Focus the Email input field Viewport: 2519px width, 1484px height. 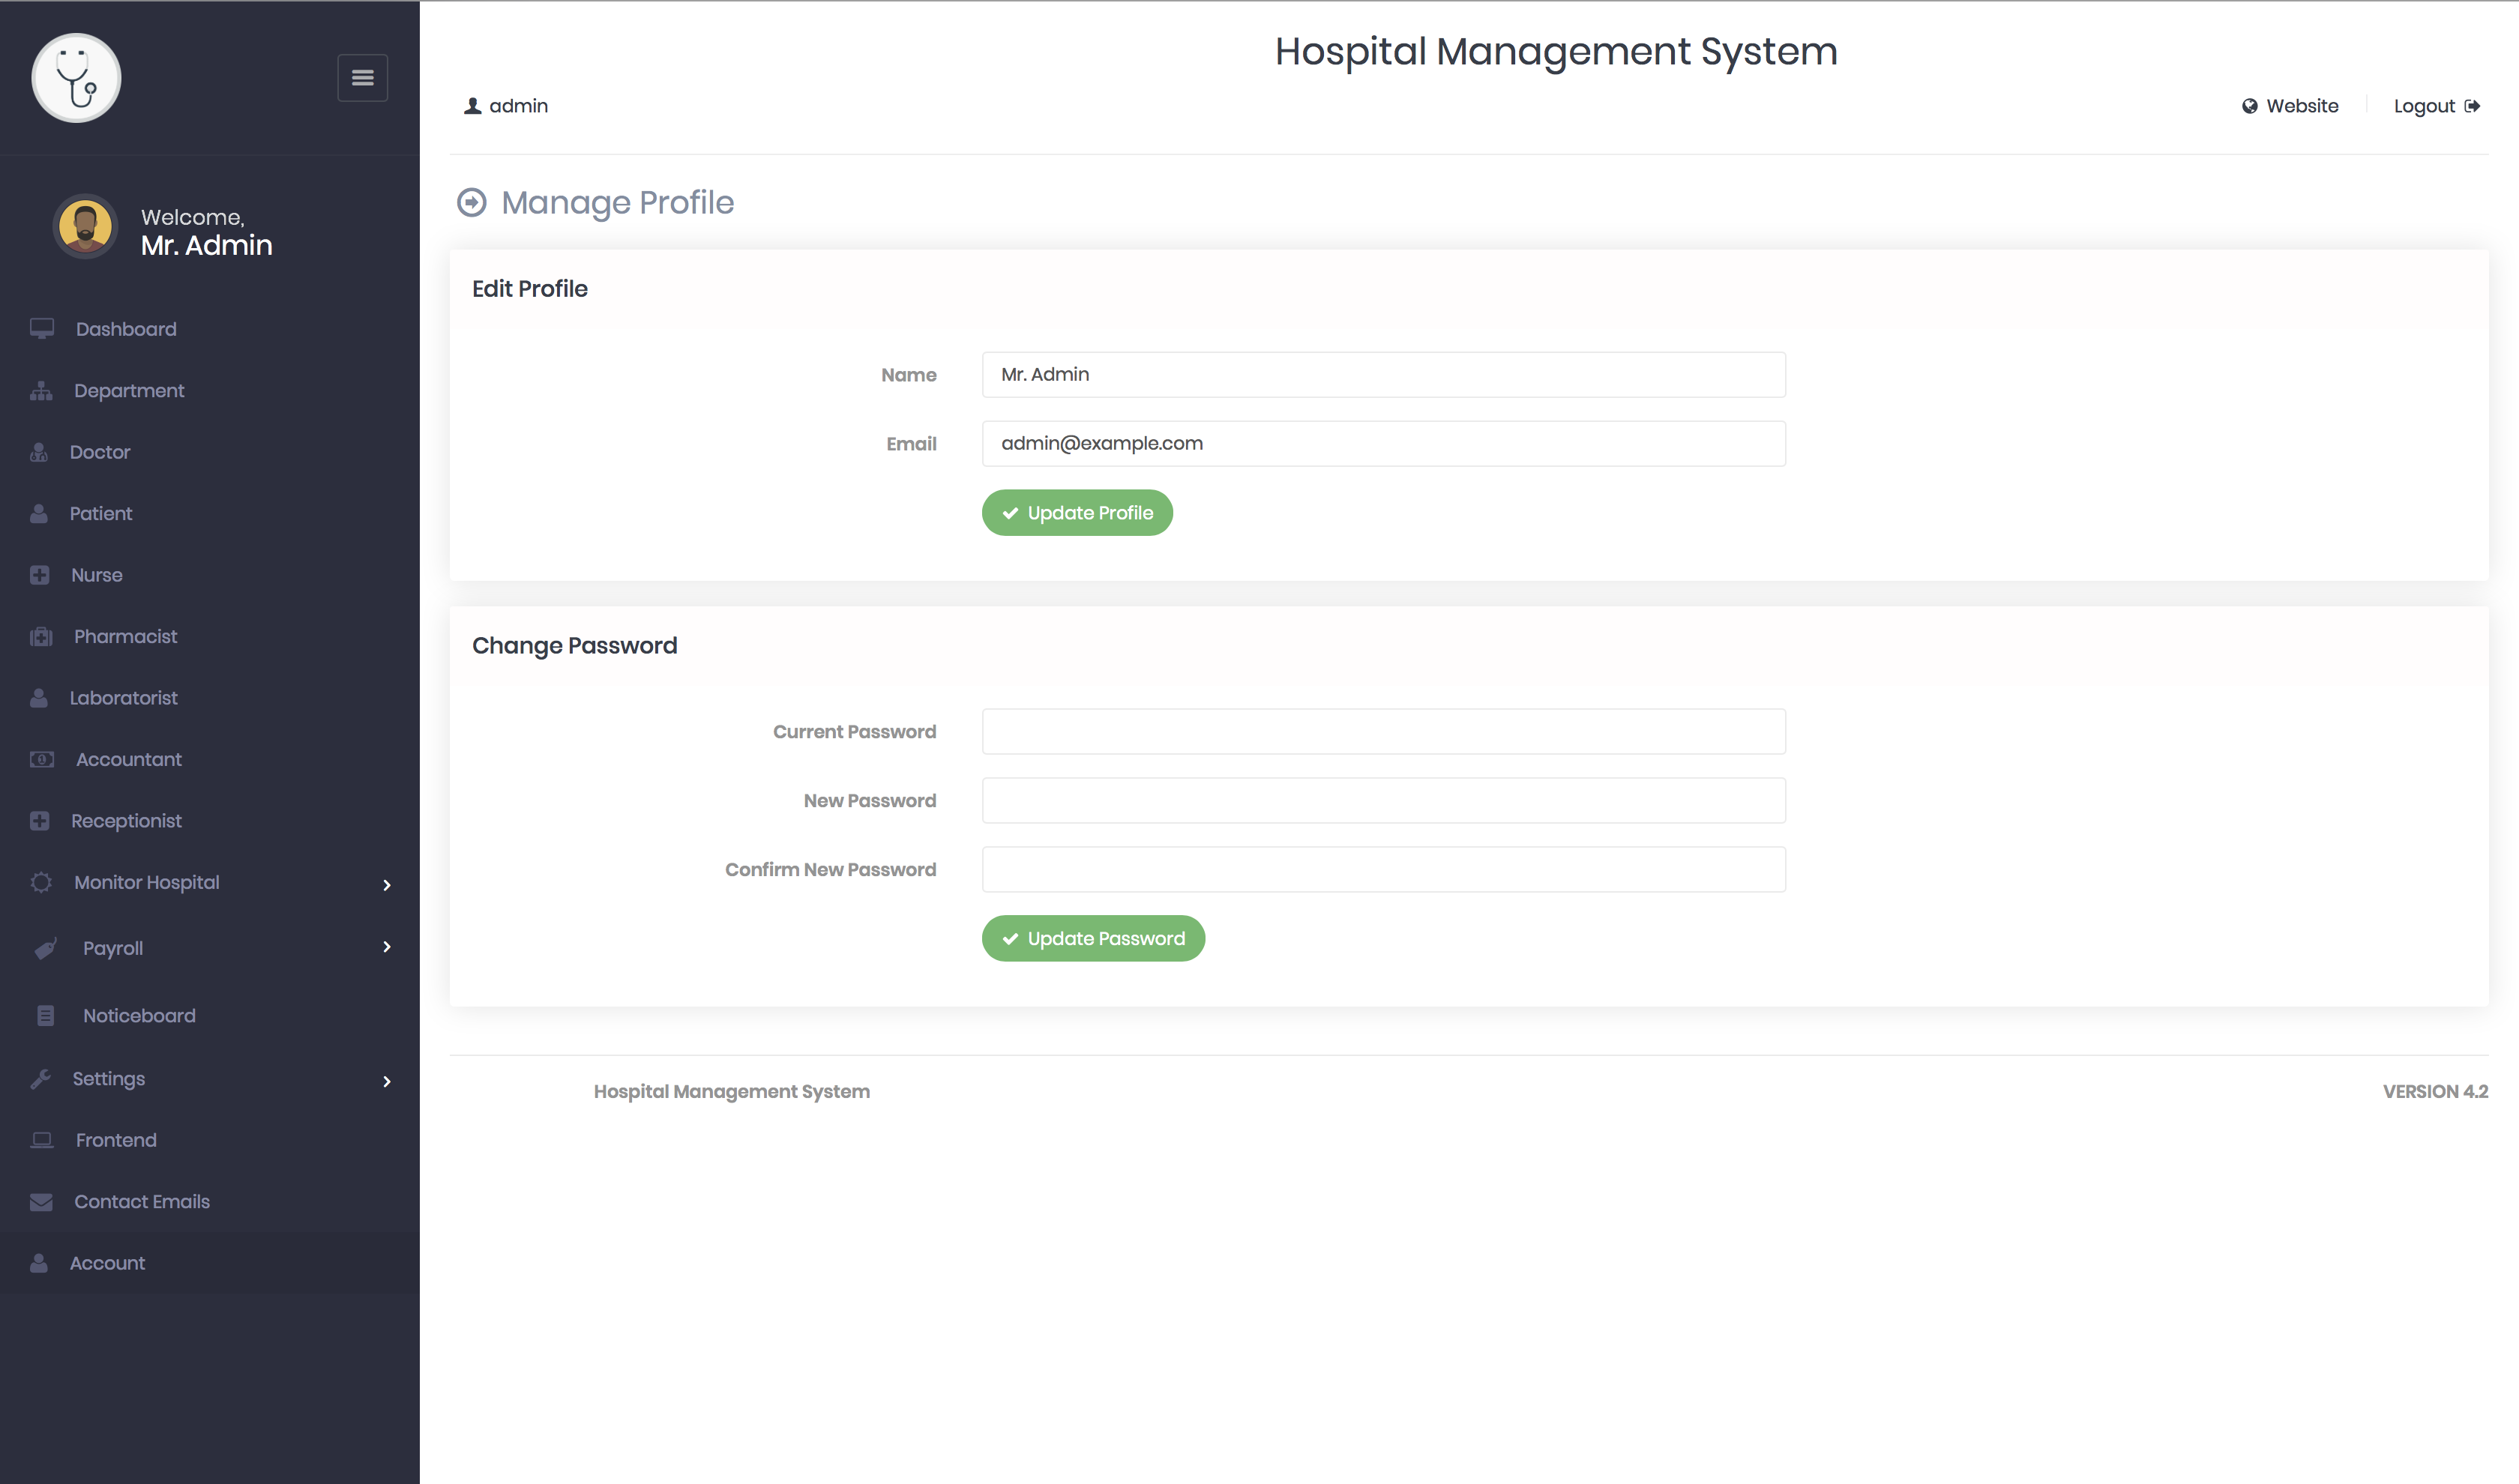(x=1383, y=444)
